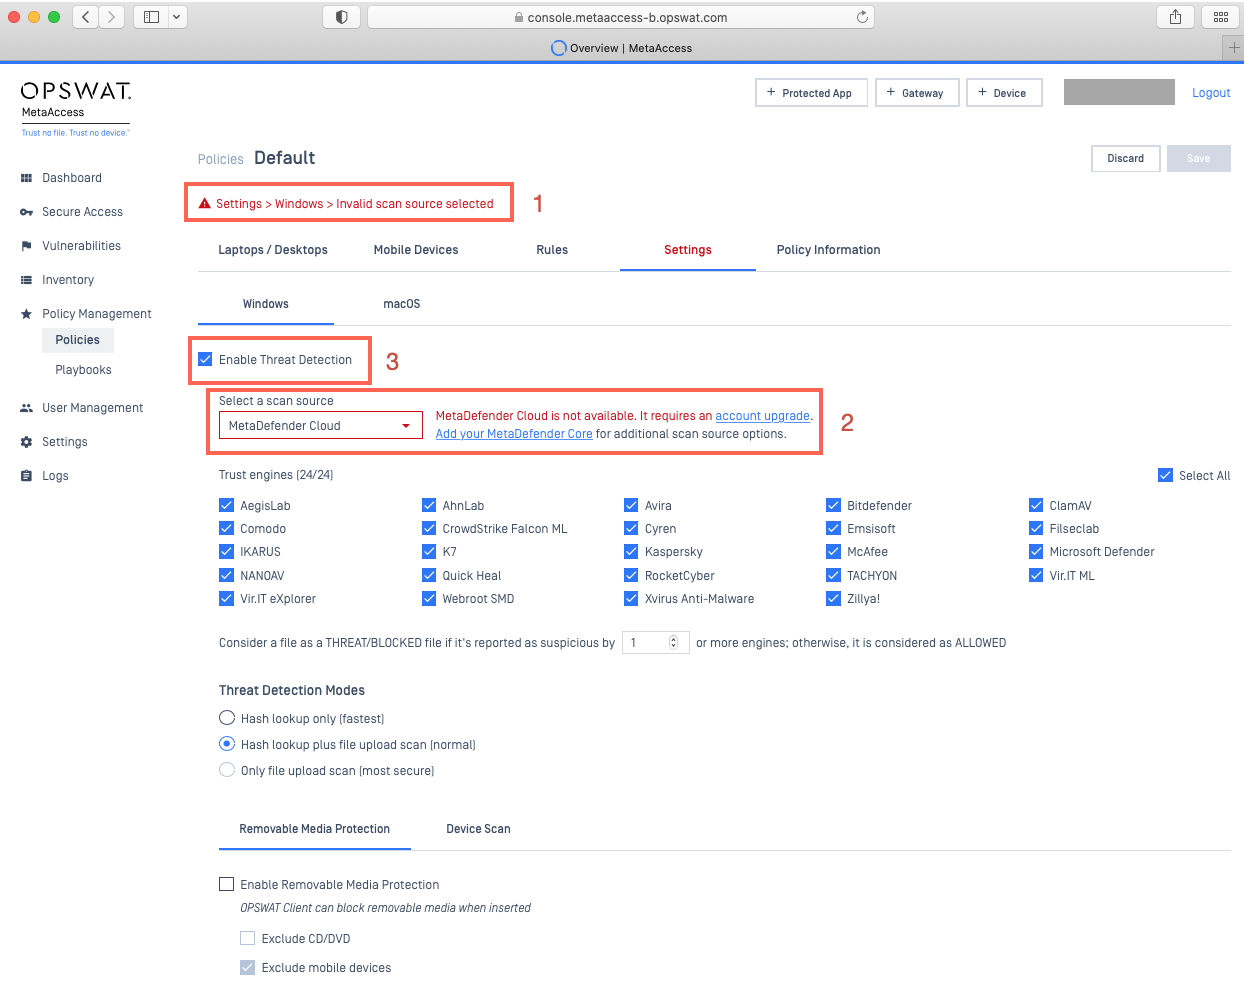Show Safari's tab overview grid
Viewport: 1245px width, 996px height.
tap(1220, 17)
